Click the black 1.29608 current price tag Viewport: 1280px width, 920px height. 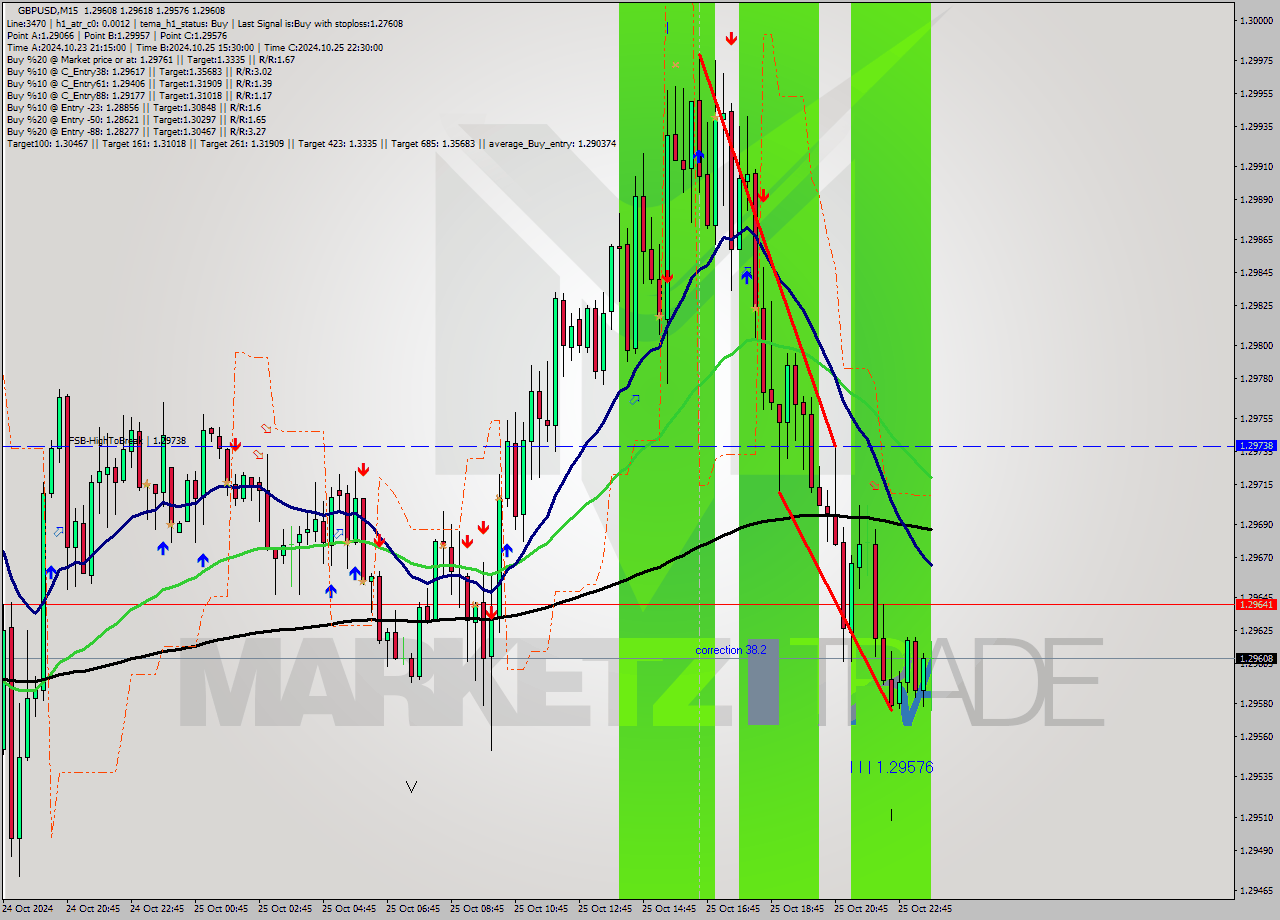[x=1256, y=658]
